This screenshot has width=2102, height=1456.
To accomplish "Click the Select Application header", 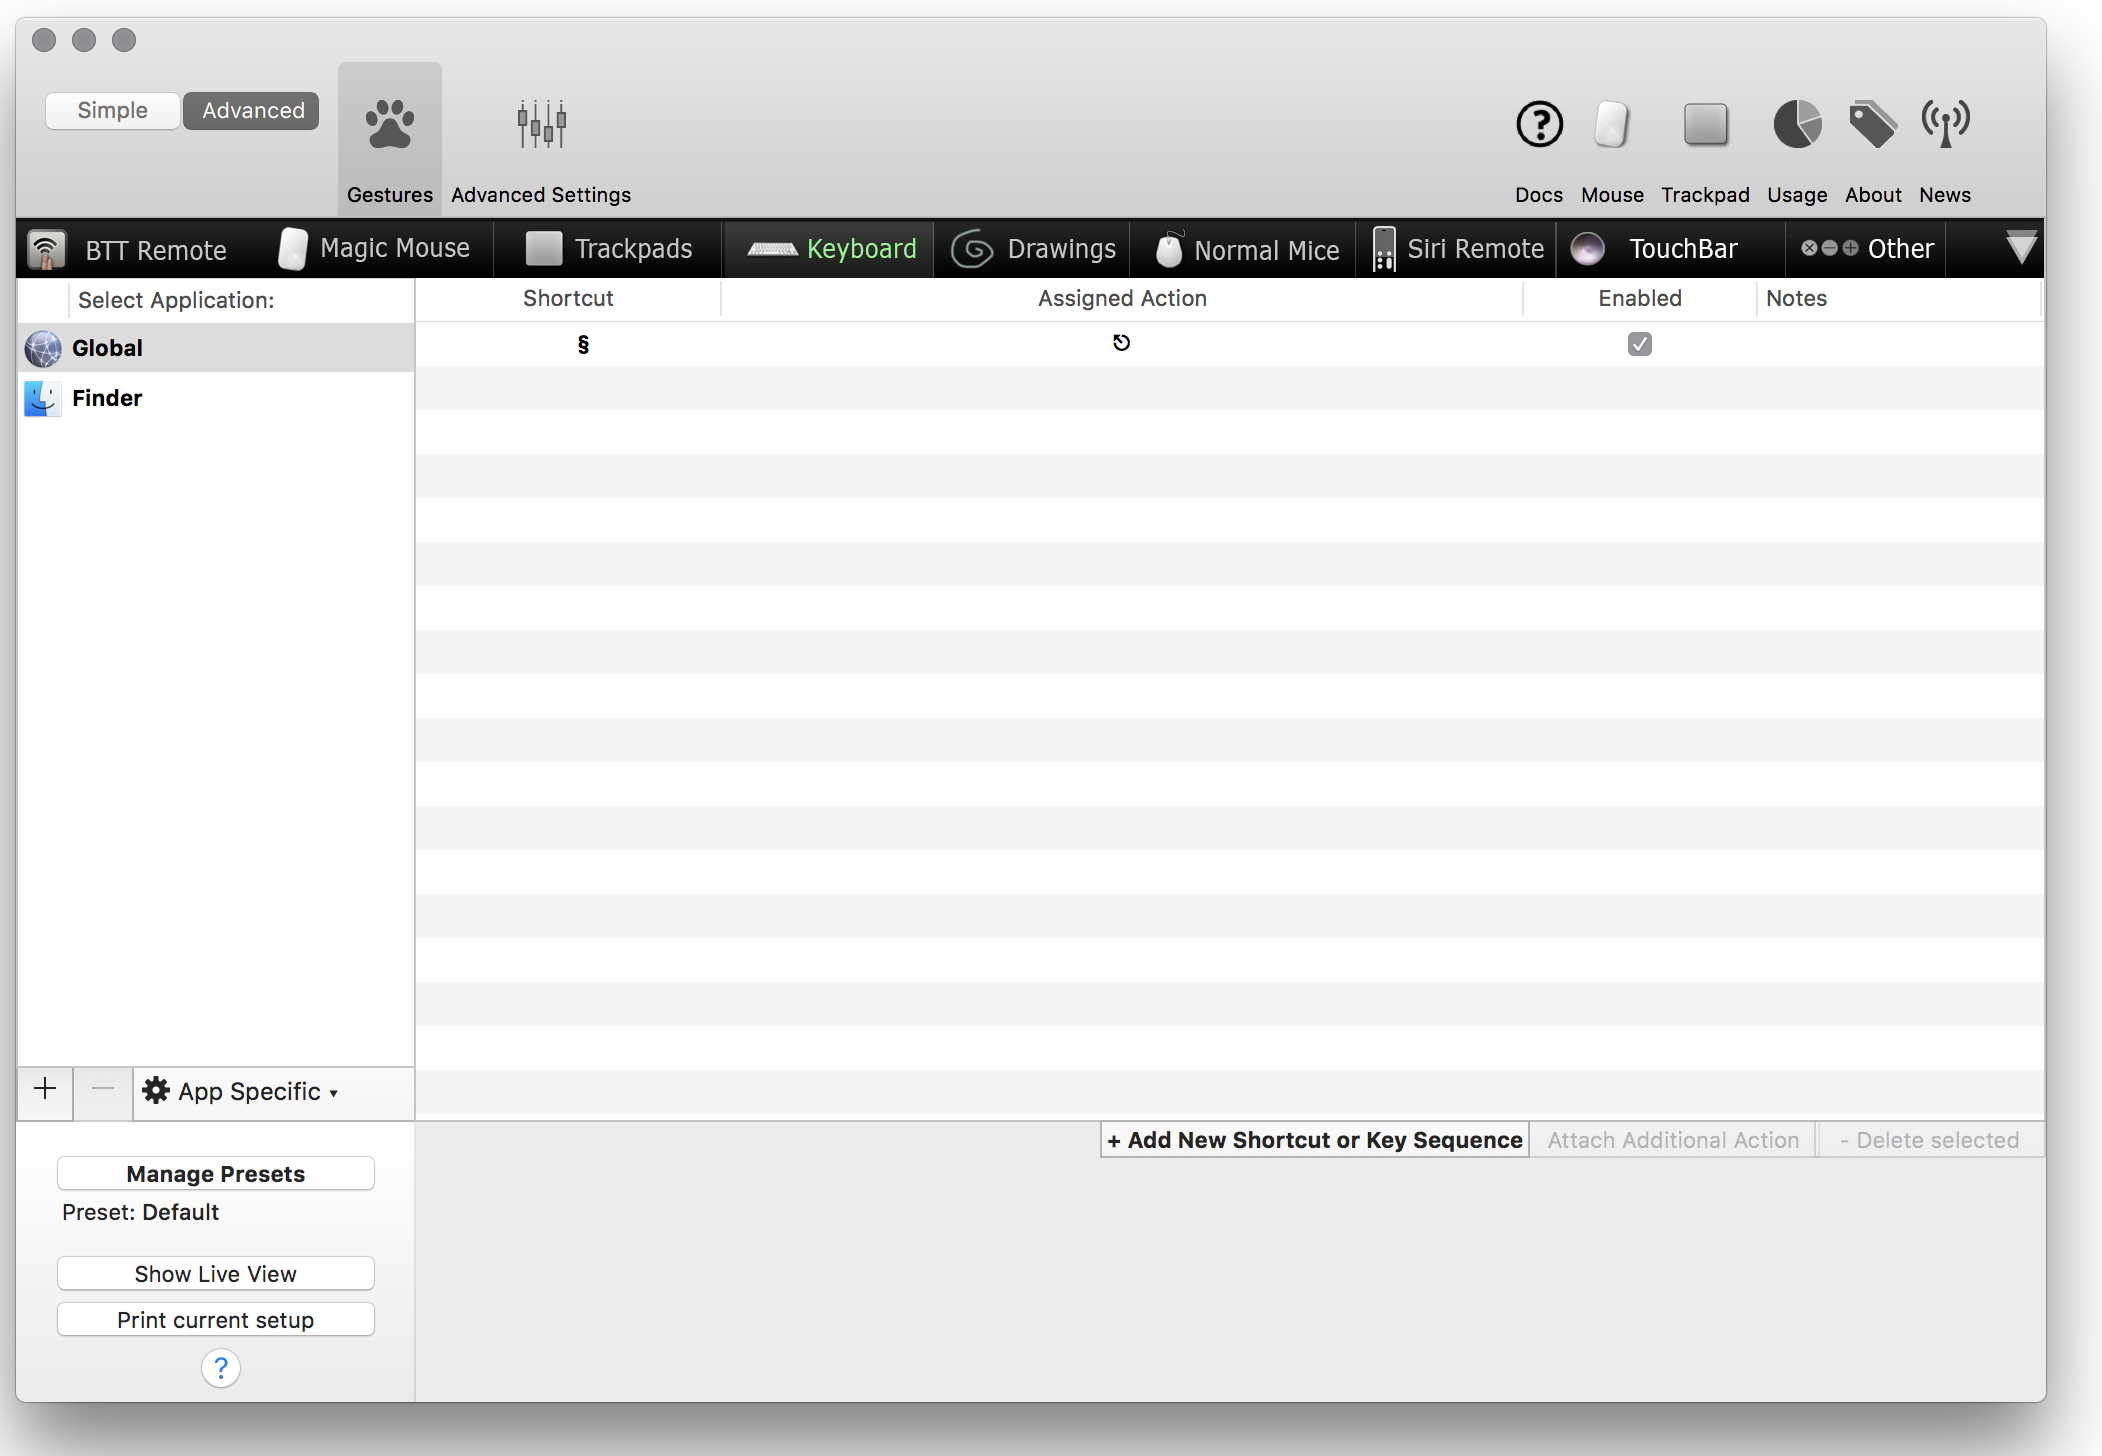I will (x=176, y=300).
